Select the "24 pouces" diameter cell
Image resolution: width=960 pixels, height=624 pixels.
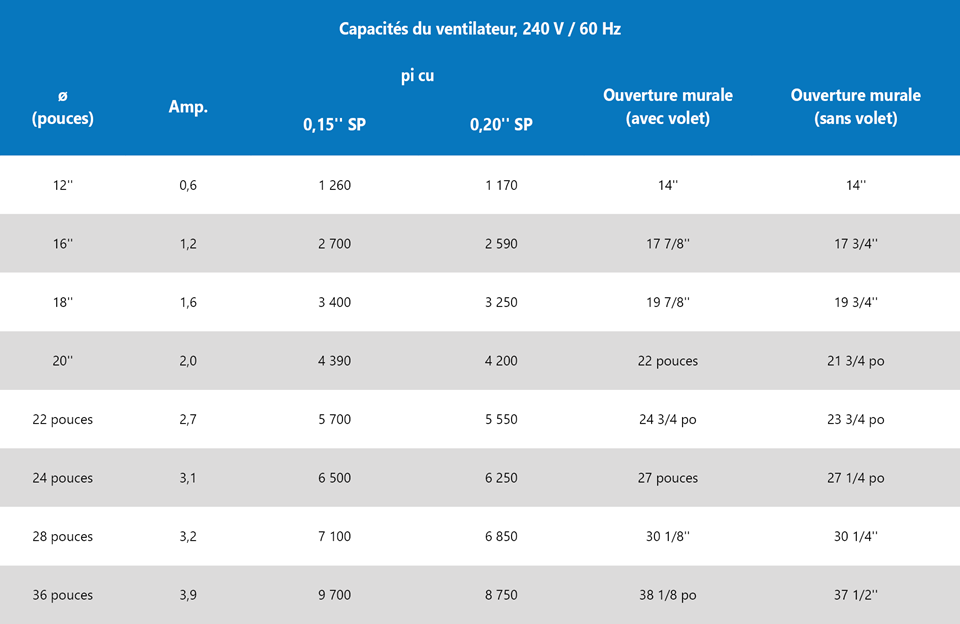click(62, 478)
